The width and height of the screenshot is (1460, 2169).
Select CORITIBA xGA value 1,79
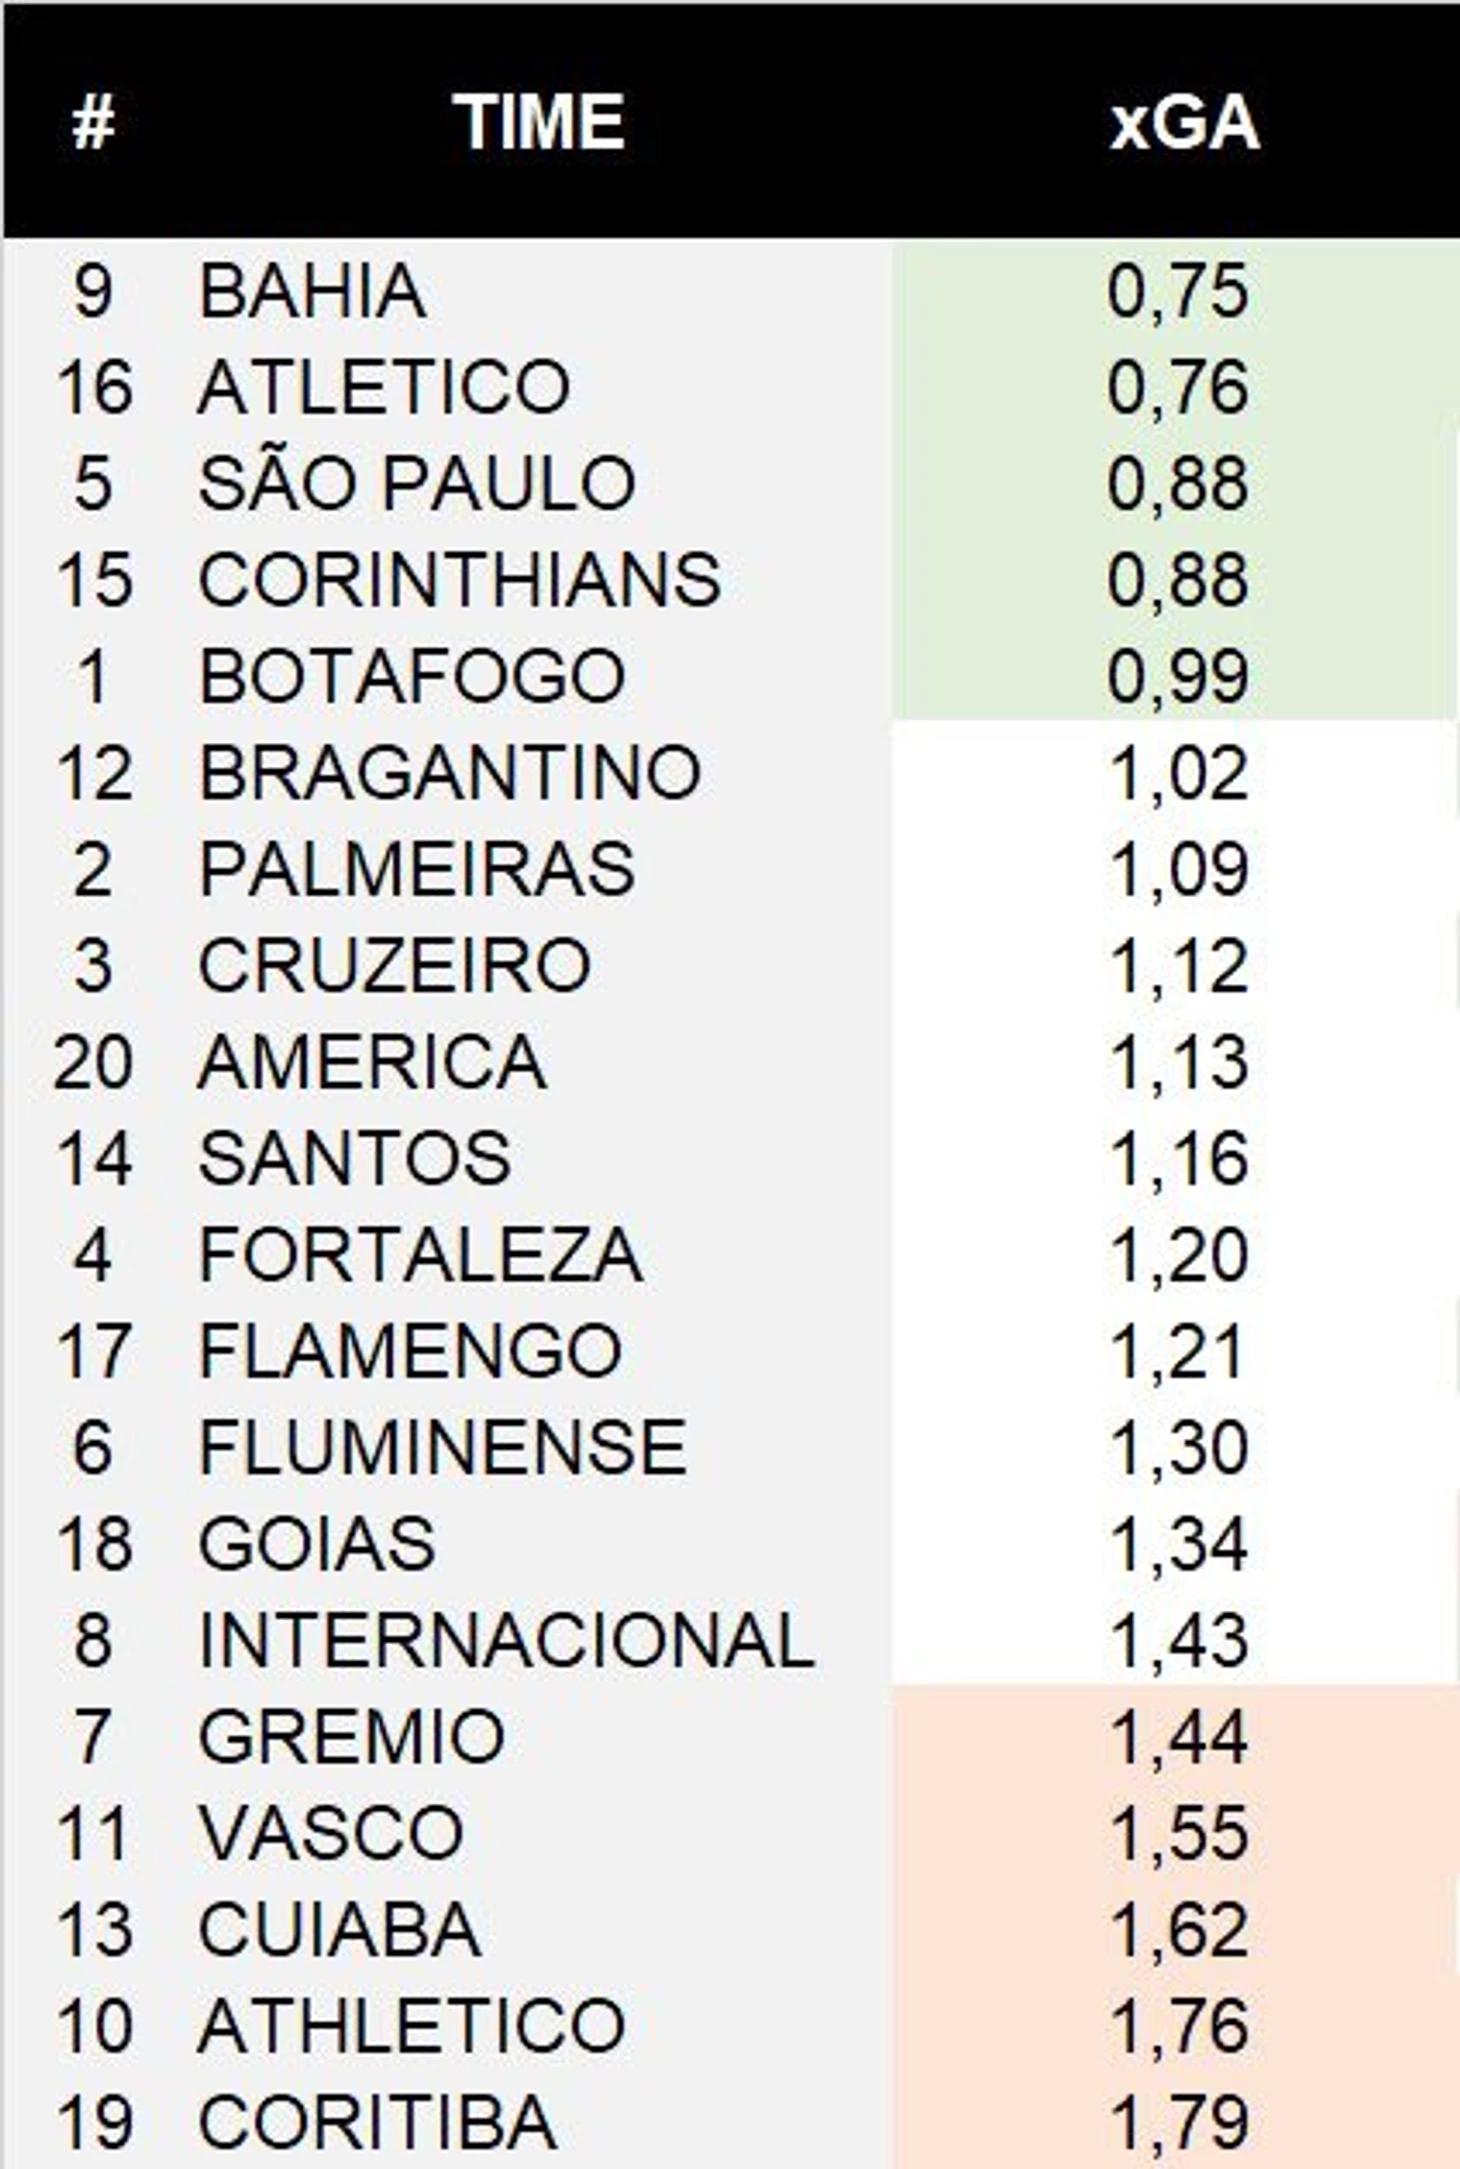[x=1180, y=2122]
